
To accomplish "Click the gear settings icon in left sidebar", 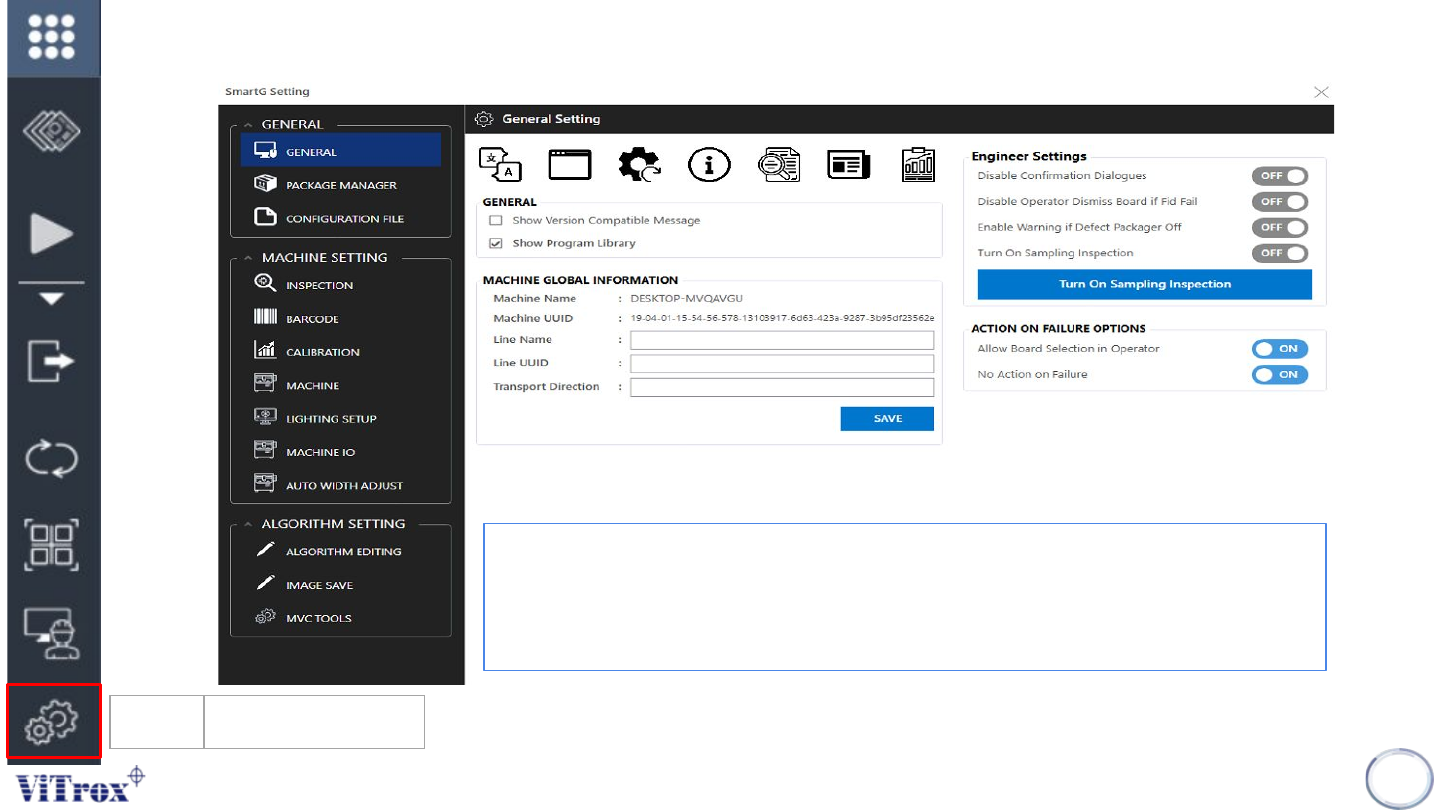I will click(54, 721).
